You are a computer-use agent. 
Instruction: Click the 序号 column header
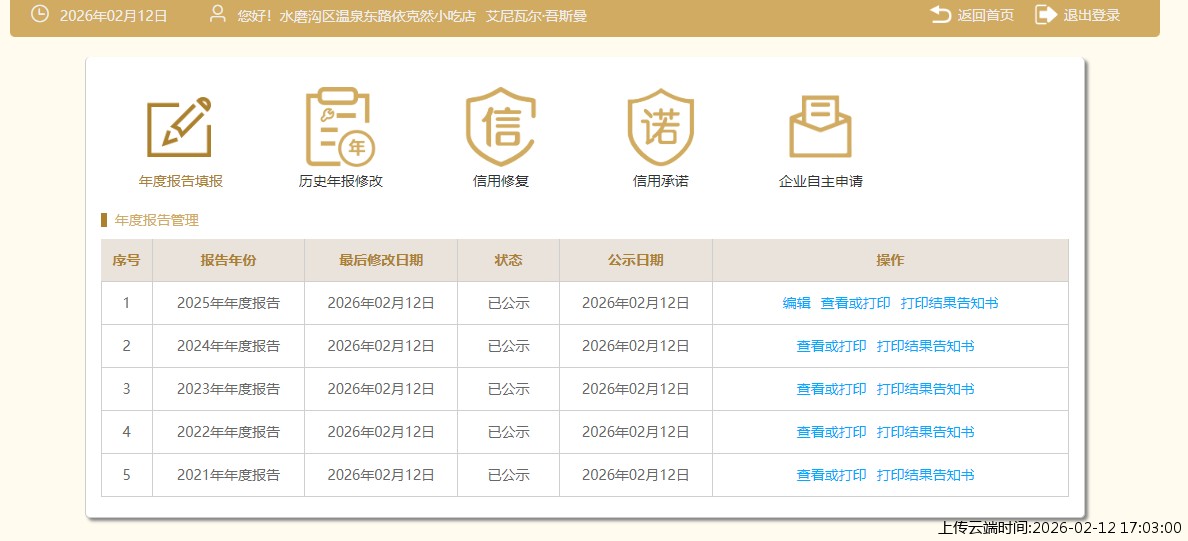pos(127,261)
